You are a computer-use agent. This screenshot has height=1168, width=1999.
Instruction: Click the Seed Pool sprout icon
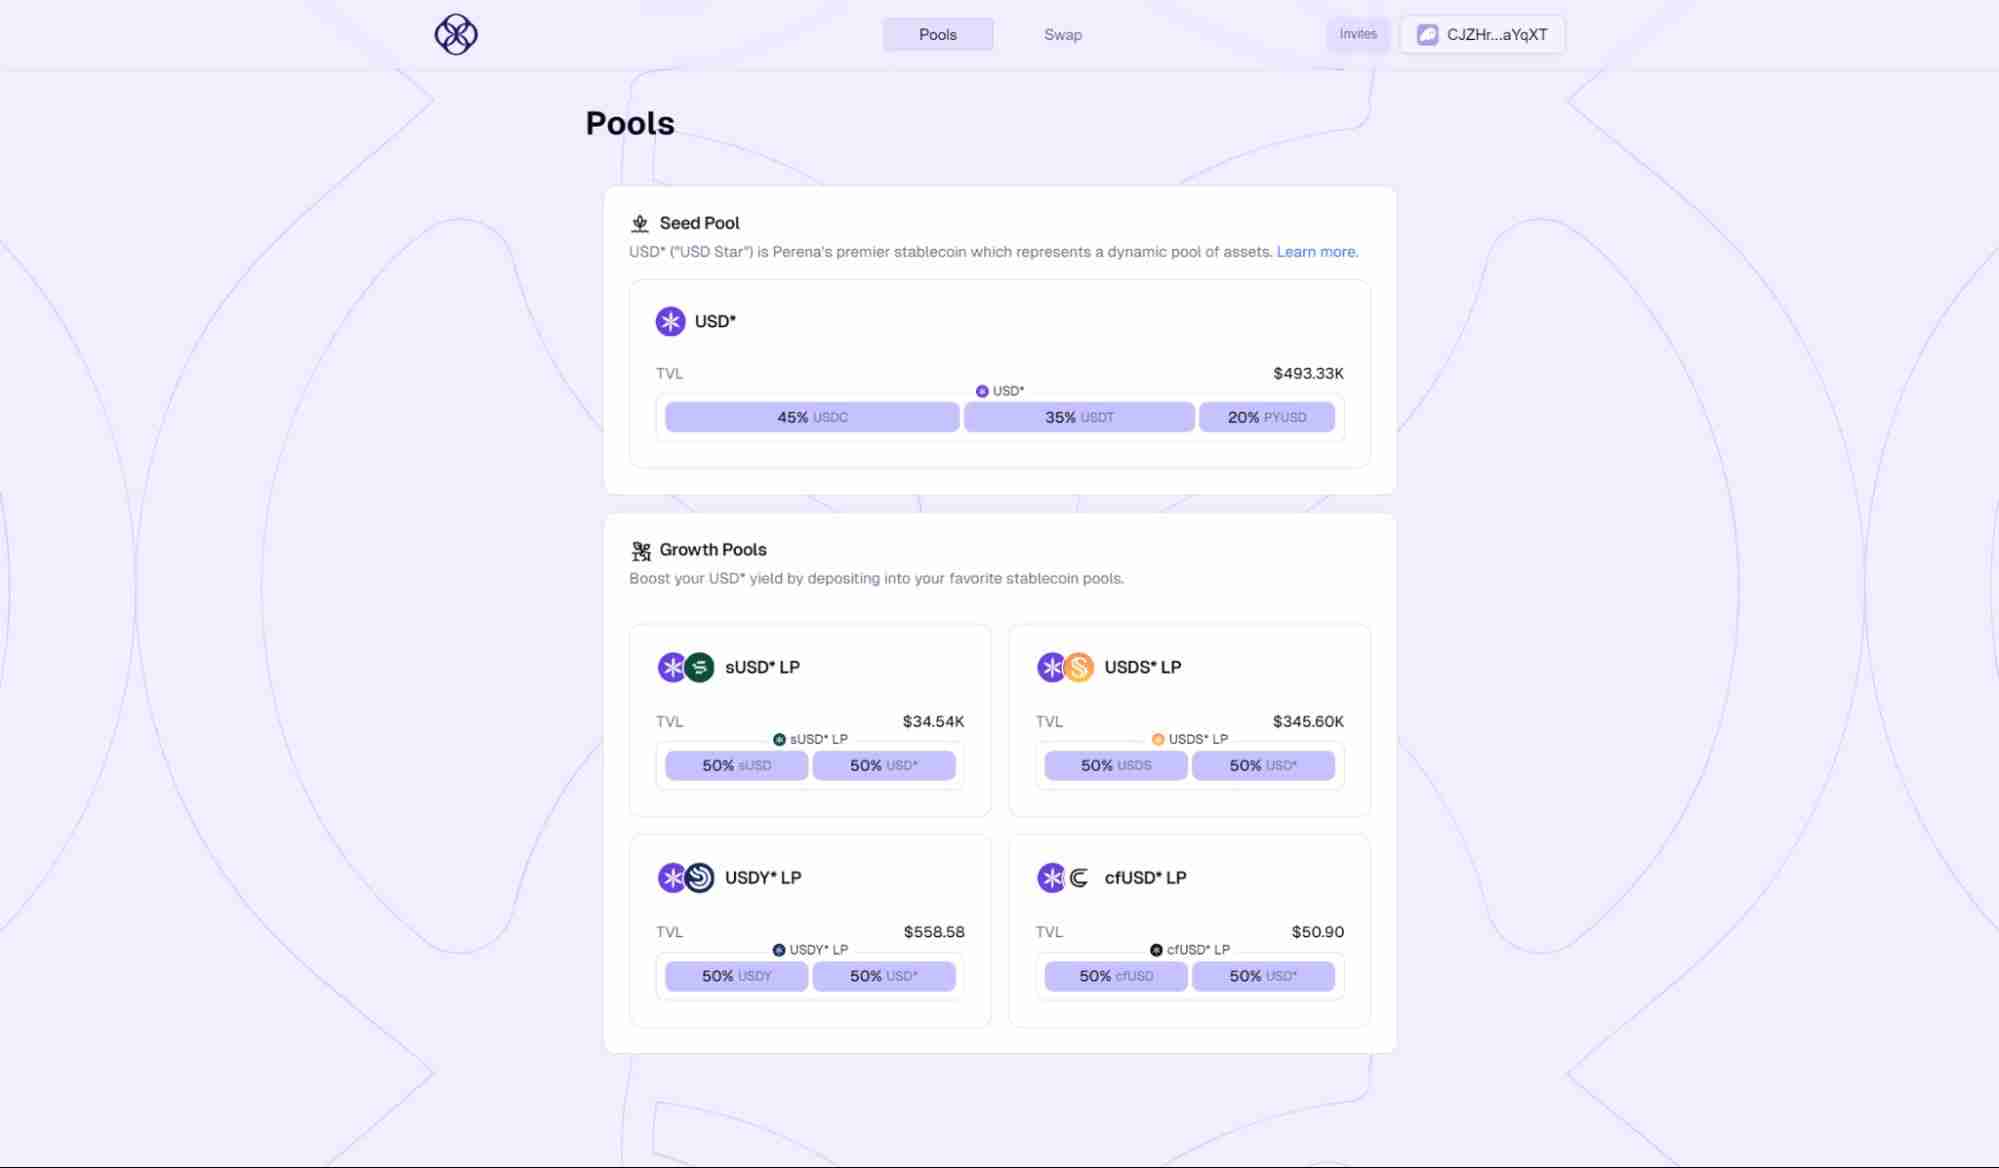click(640, 223)
